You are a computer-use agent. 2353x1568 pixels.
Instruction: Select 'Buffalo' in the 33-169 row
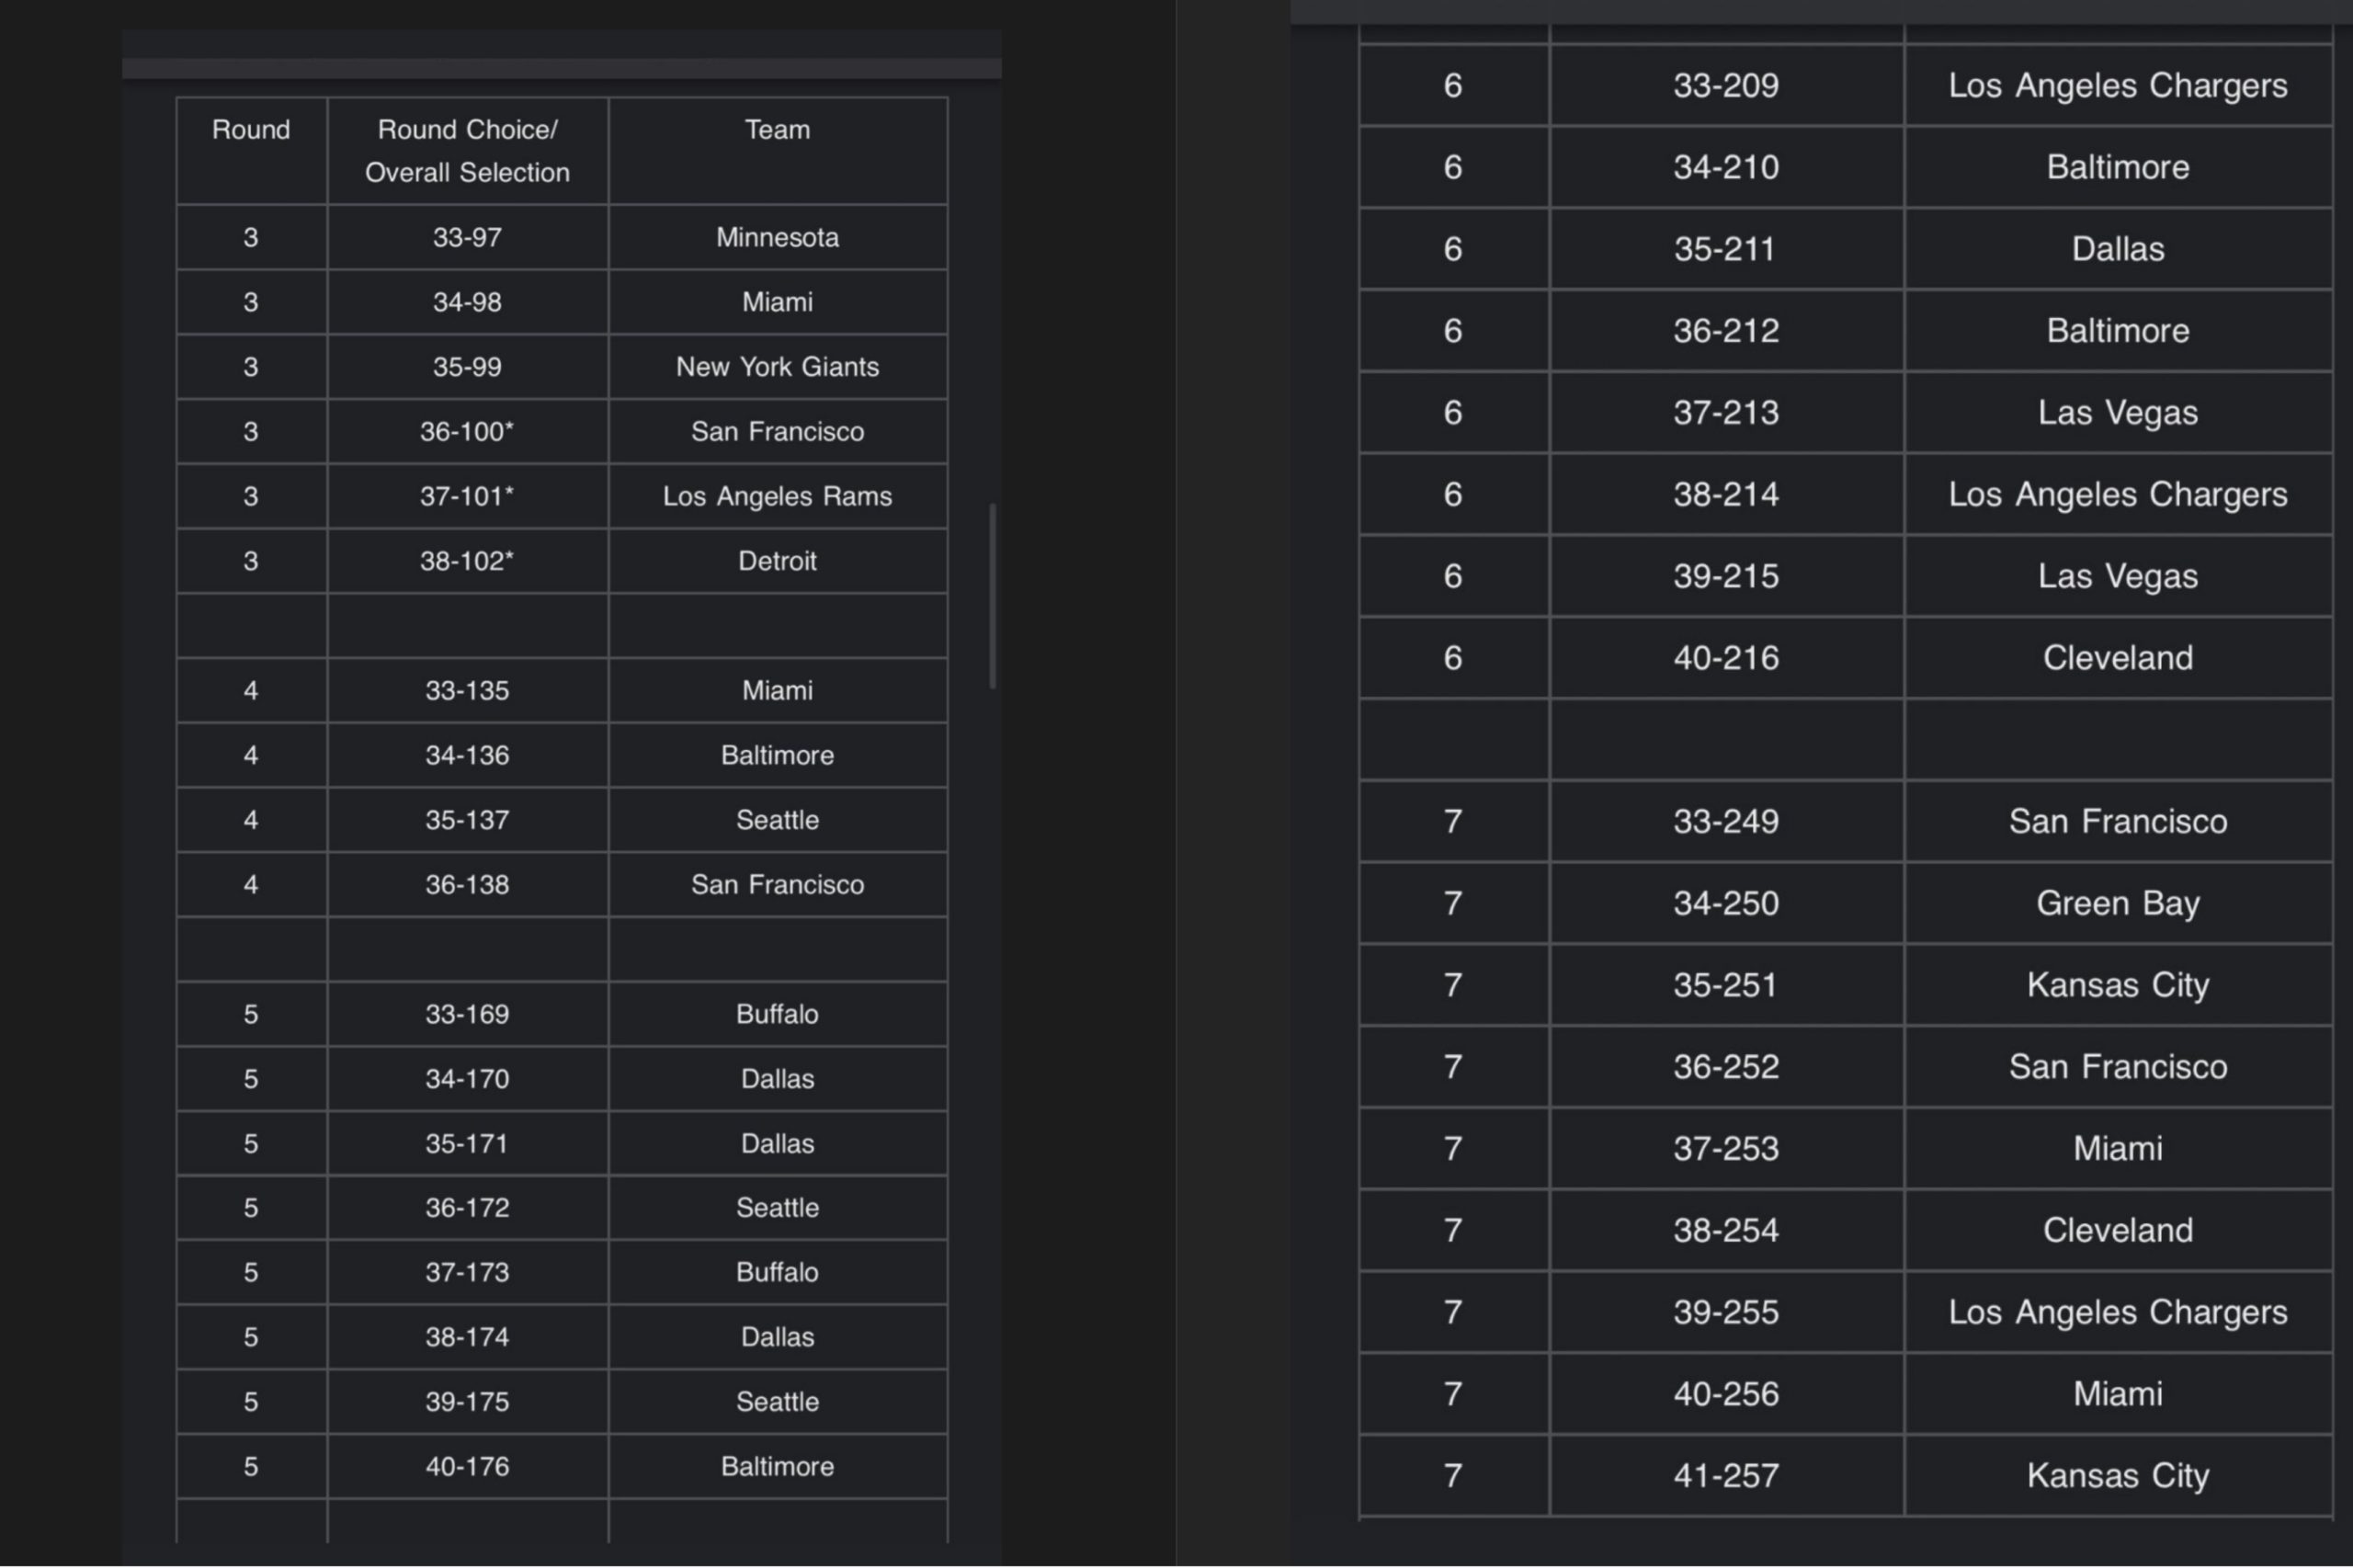(x=777, y=1014)
